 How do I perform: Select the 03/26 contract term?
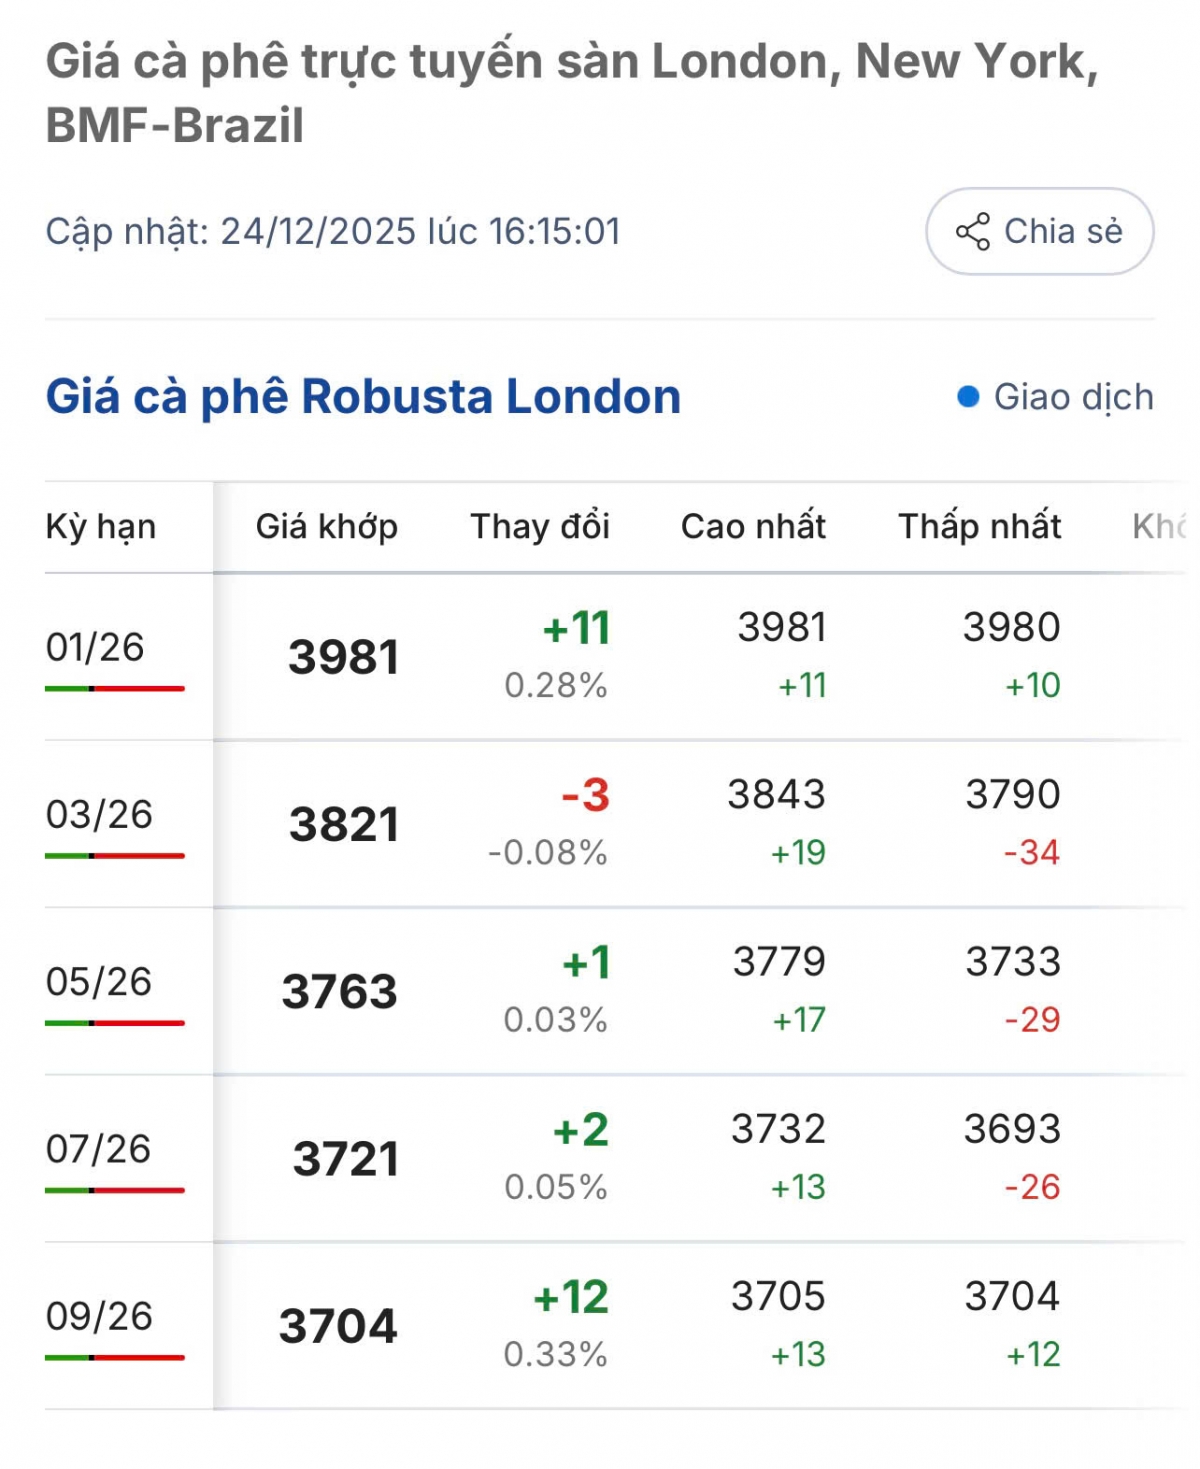[x=99, y=814]
